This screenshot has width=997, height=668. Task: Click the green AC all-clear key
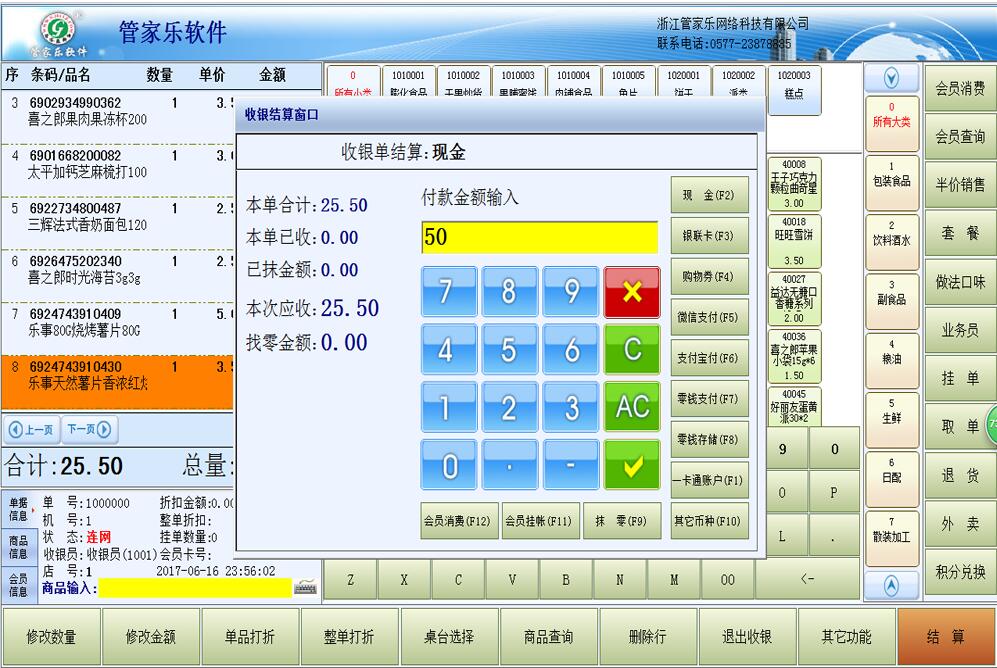tap(631, 407)
